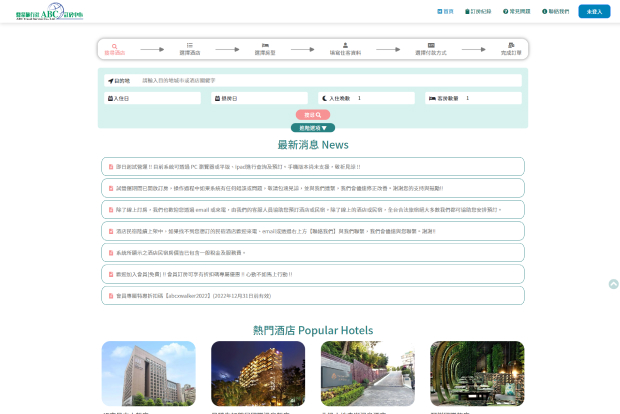The image size is (620, 414).
Task: Open the office tower hotel thumbnail
Action: [x=149, y=374]
